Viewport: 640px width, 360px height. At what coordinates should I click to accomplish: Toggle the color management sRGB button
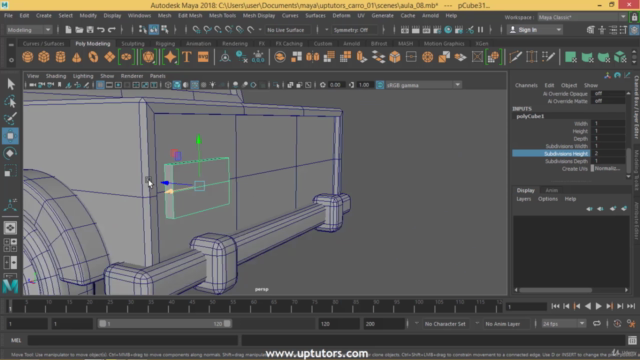[380, 85]
